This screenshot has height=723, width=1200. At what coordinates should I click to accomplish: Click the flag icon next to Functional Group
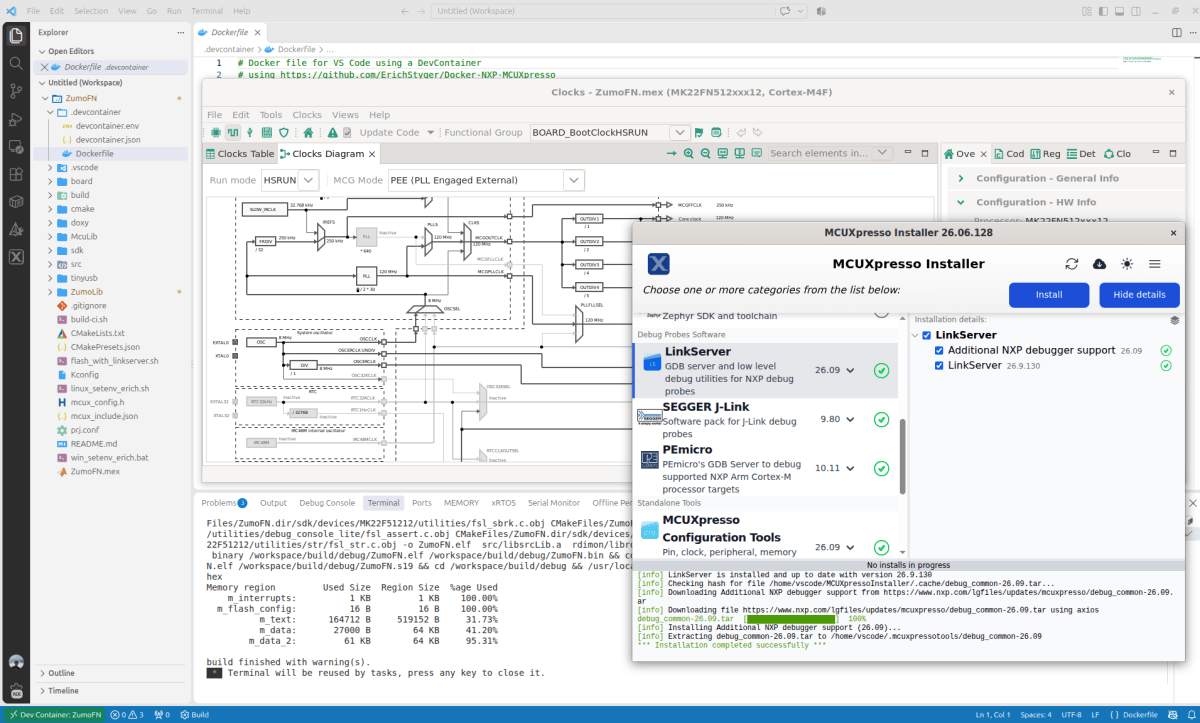pos(700,132)
